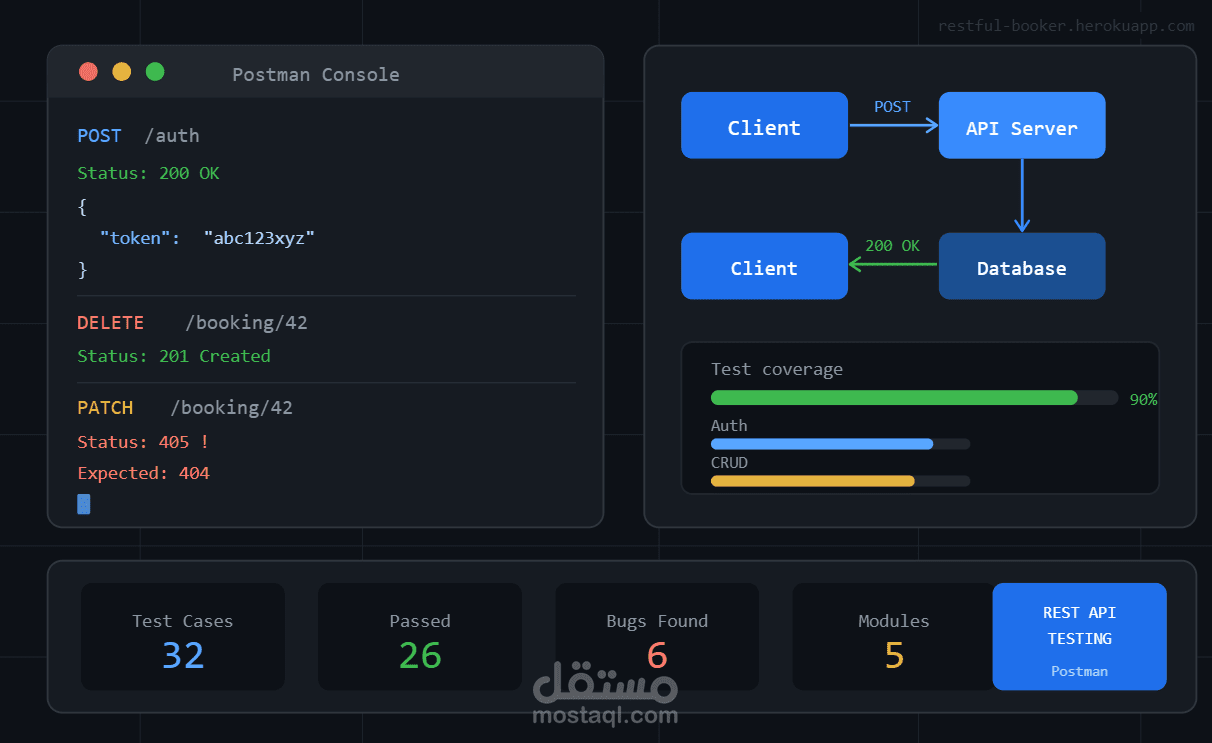
Task: Click the lower Client node receiving 200 OK
Action: (x=764, y=266)
